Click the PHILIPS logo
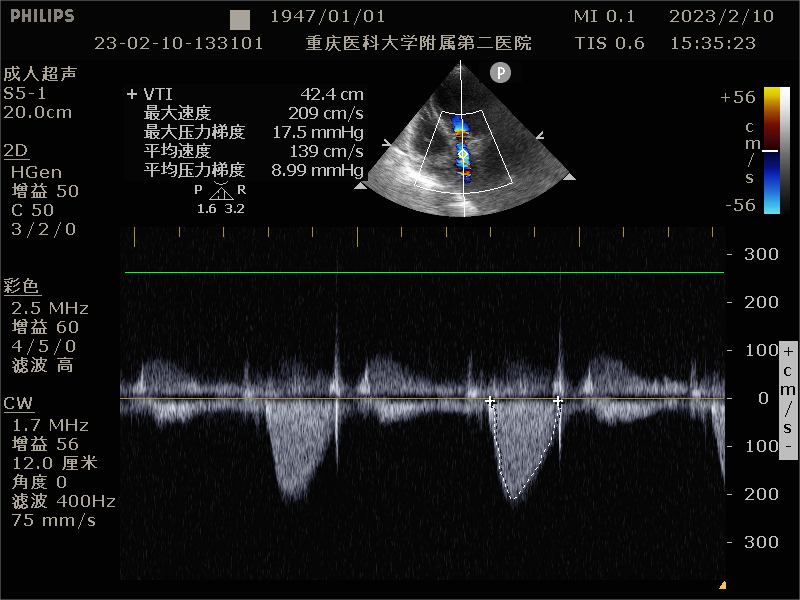 point(40,17)
